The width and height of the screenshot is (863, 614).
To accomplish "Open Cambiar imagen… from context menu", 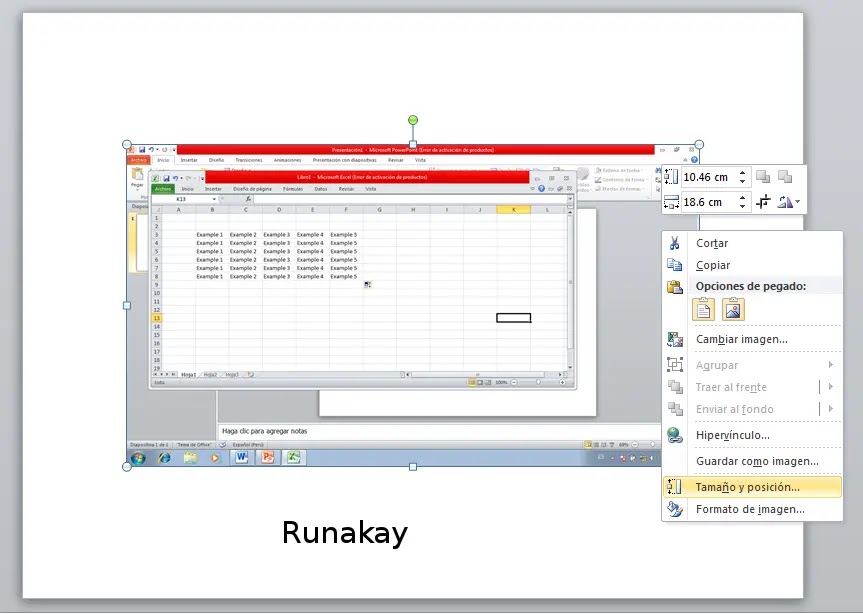I will (x=752, y=339).
